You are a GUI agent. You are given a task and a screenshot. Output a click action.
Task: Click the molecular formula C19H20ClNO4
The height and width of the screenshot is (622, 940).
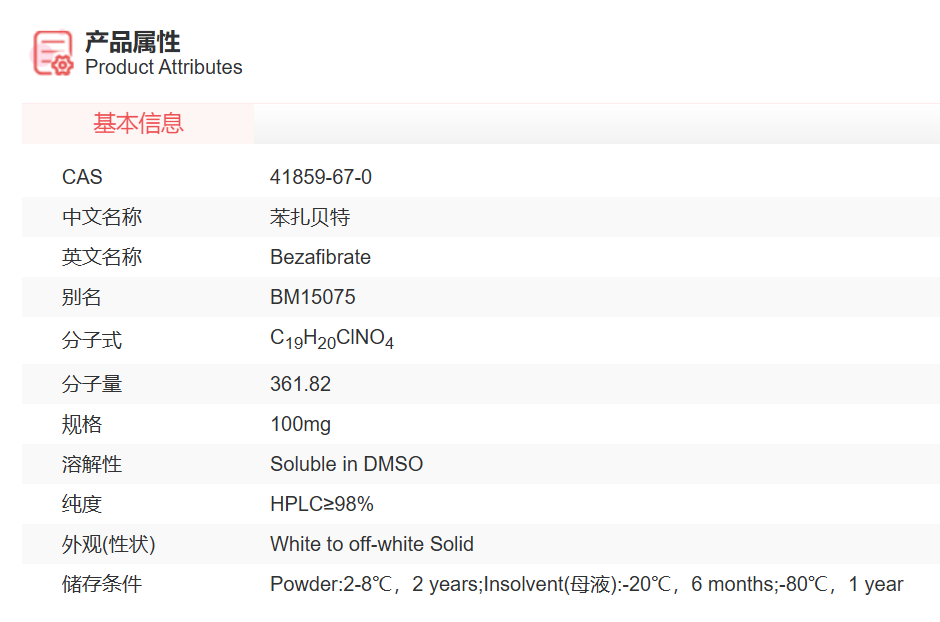point(331,339)
